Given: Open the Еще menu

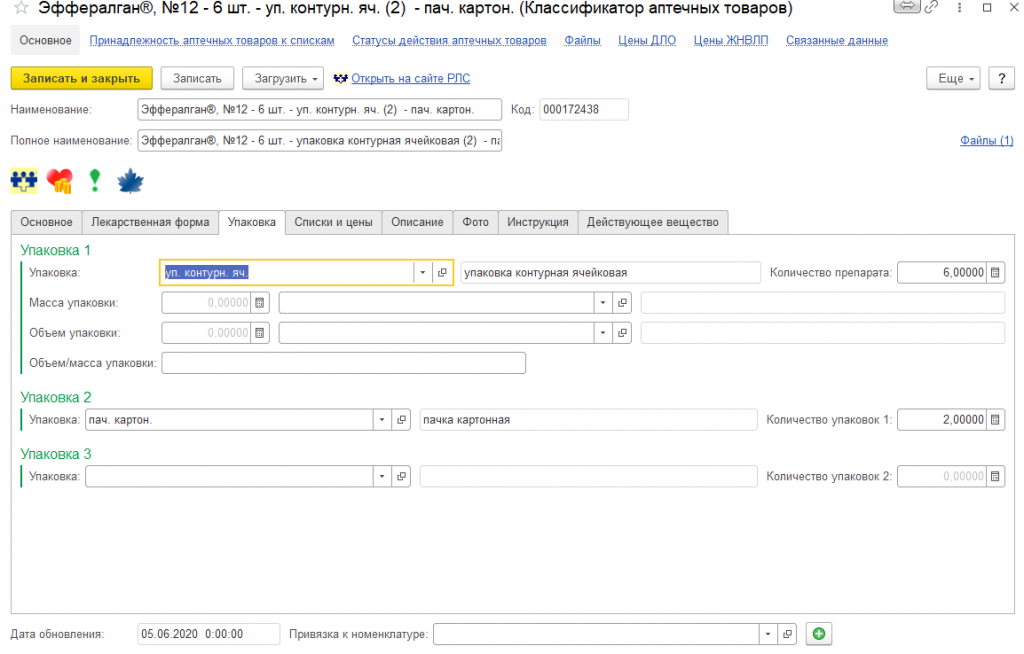Looking at the screenshot, I should click(953, 78).
